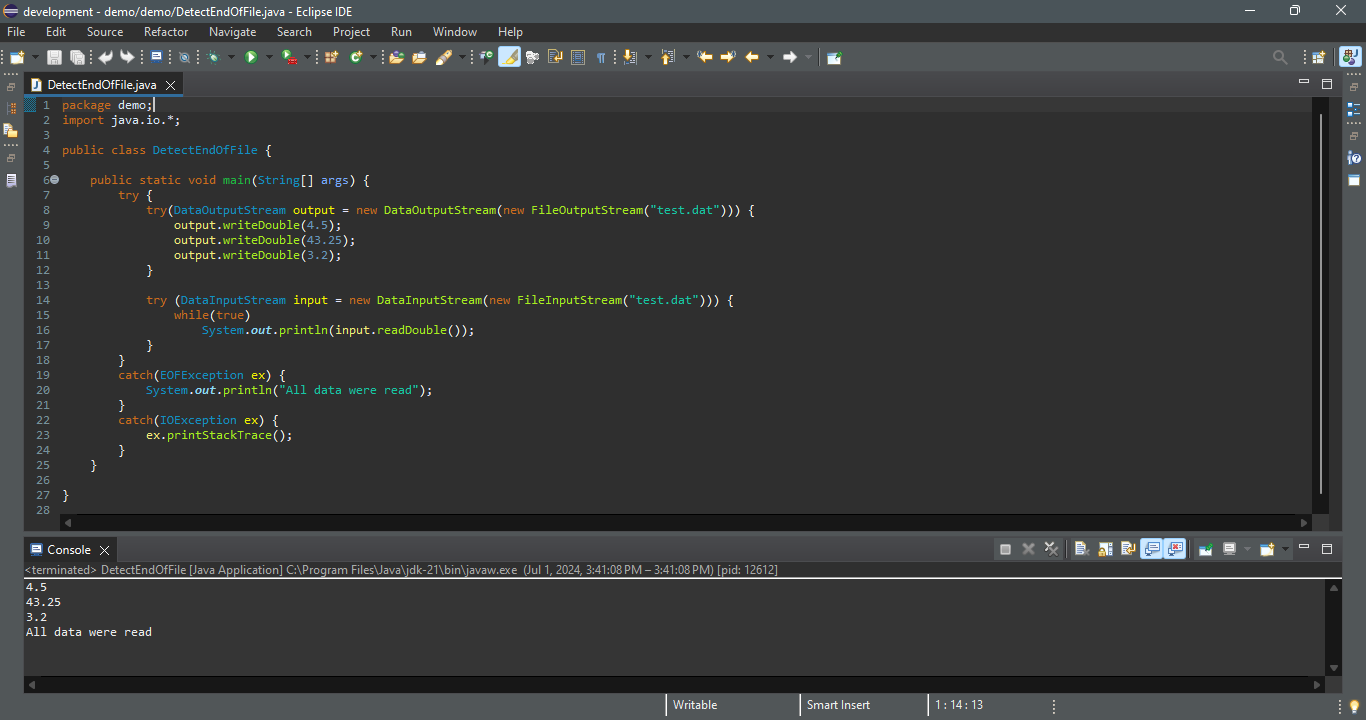Expand the New file dropdown arrow
The height and width of the screenshot is (720, 1366).
35,57
